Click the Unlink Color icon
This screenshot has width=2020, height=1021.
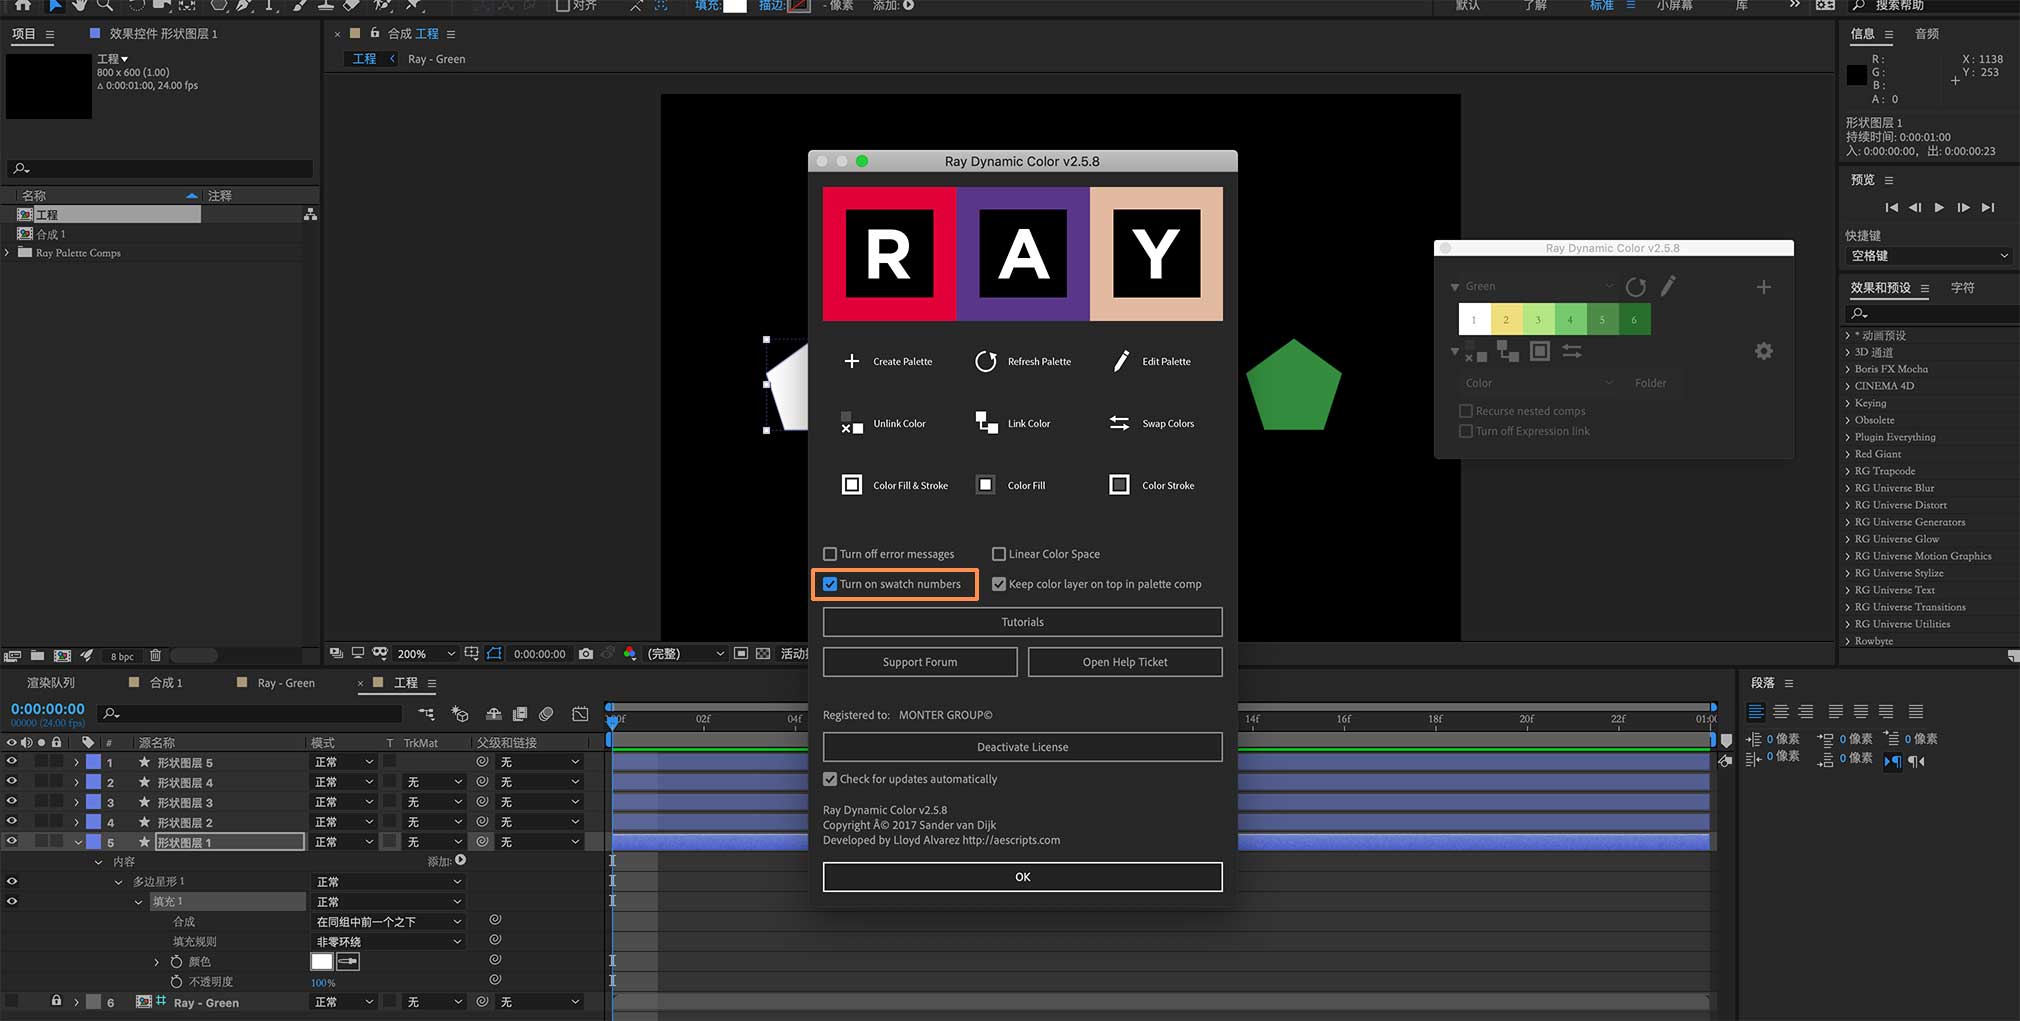point(851,423)
